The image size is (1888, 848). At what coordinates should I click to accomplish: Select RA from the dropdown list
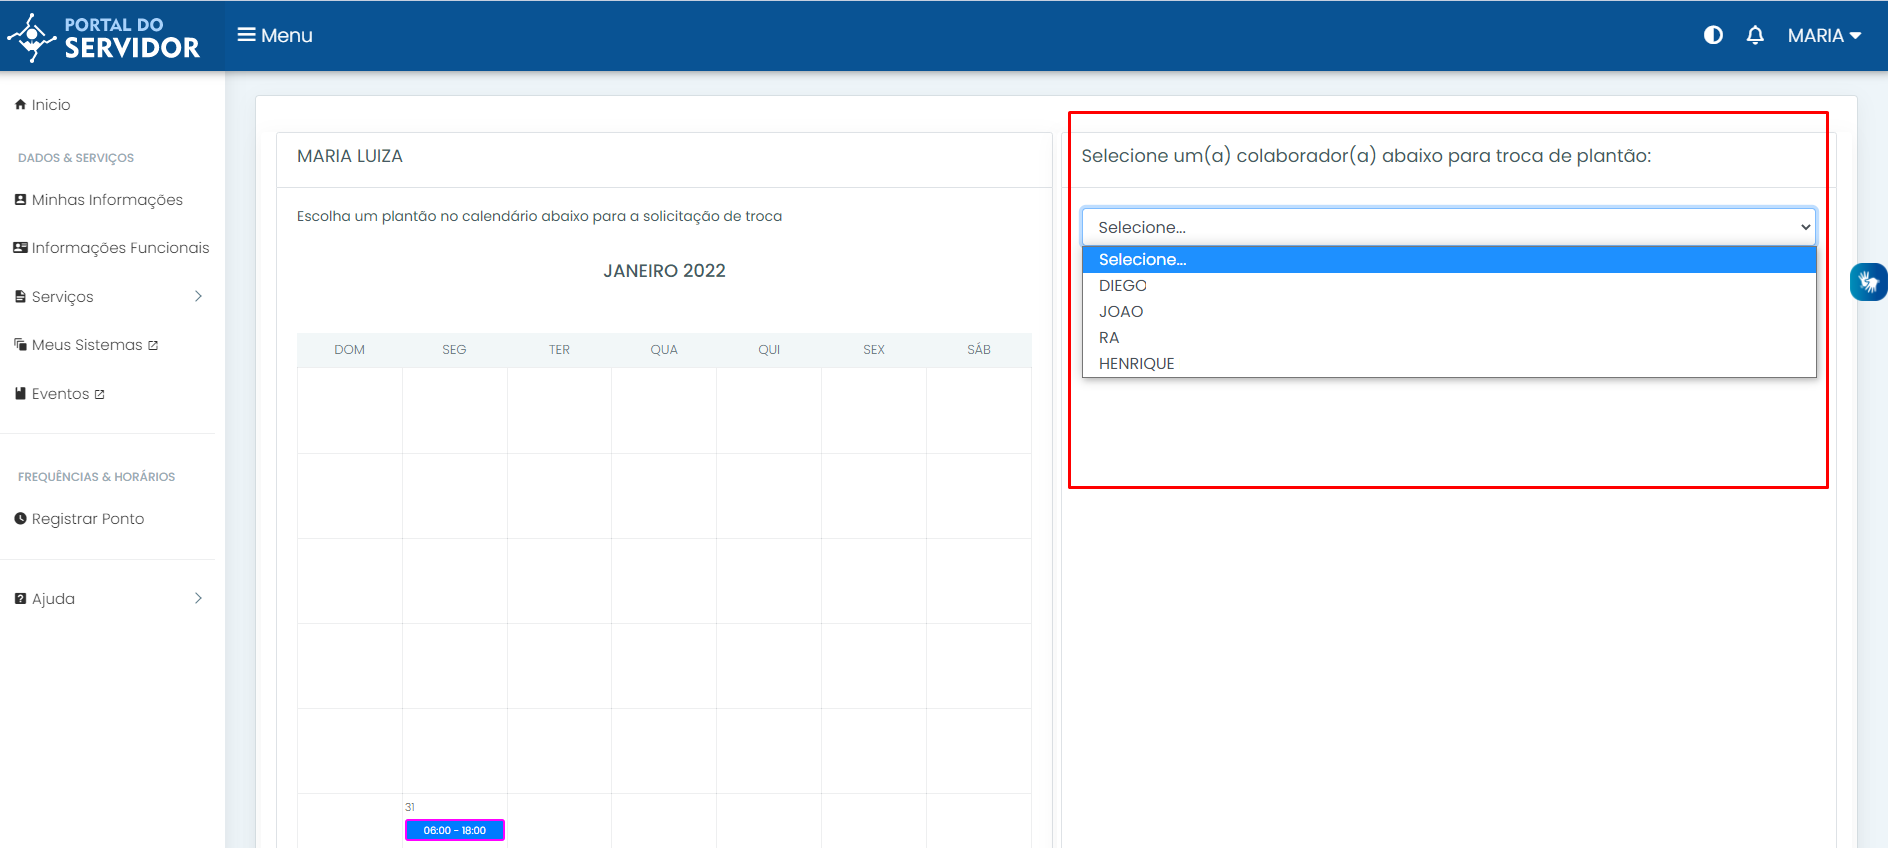1449,338
